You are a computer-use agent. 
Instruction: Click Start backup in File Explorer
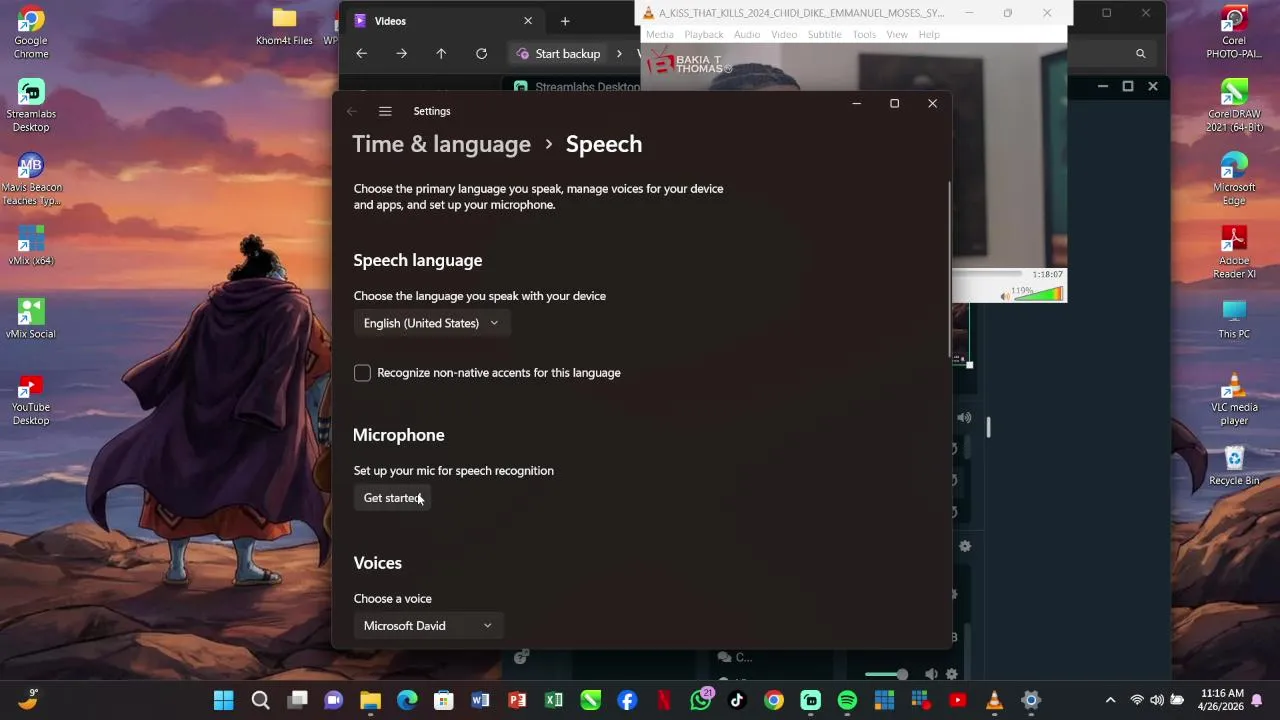(x=559, y=54)
